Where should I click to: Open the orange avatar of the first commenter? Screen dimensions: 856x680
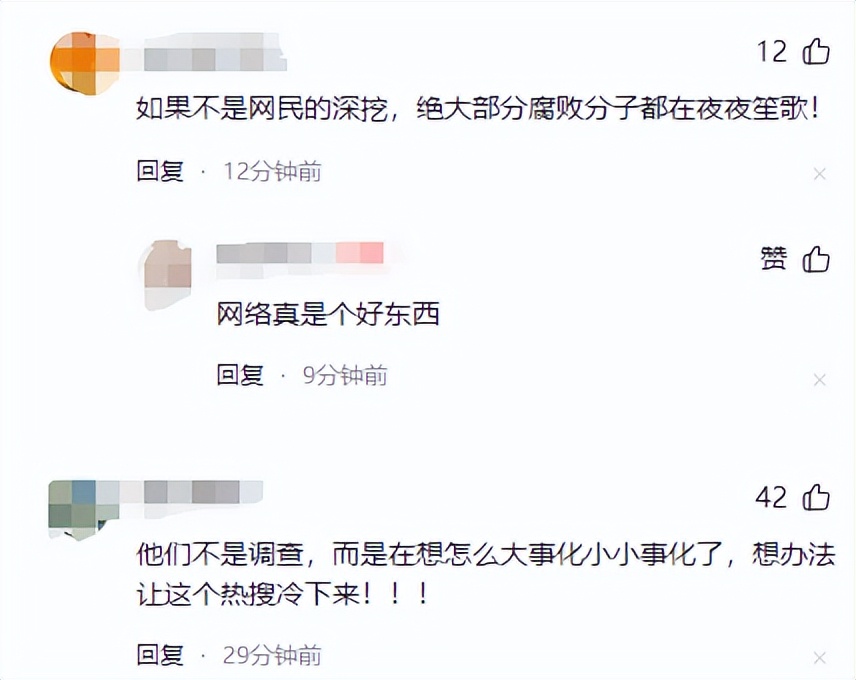tap(84, 63)
